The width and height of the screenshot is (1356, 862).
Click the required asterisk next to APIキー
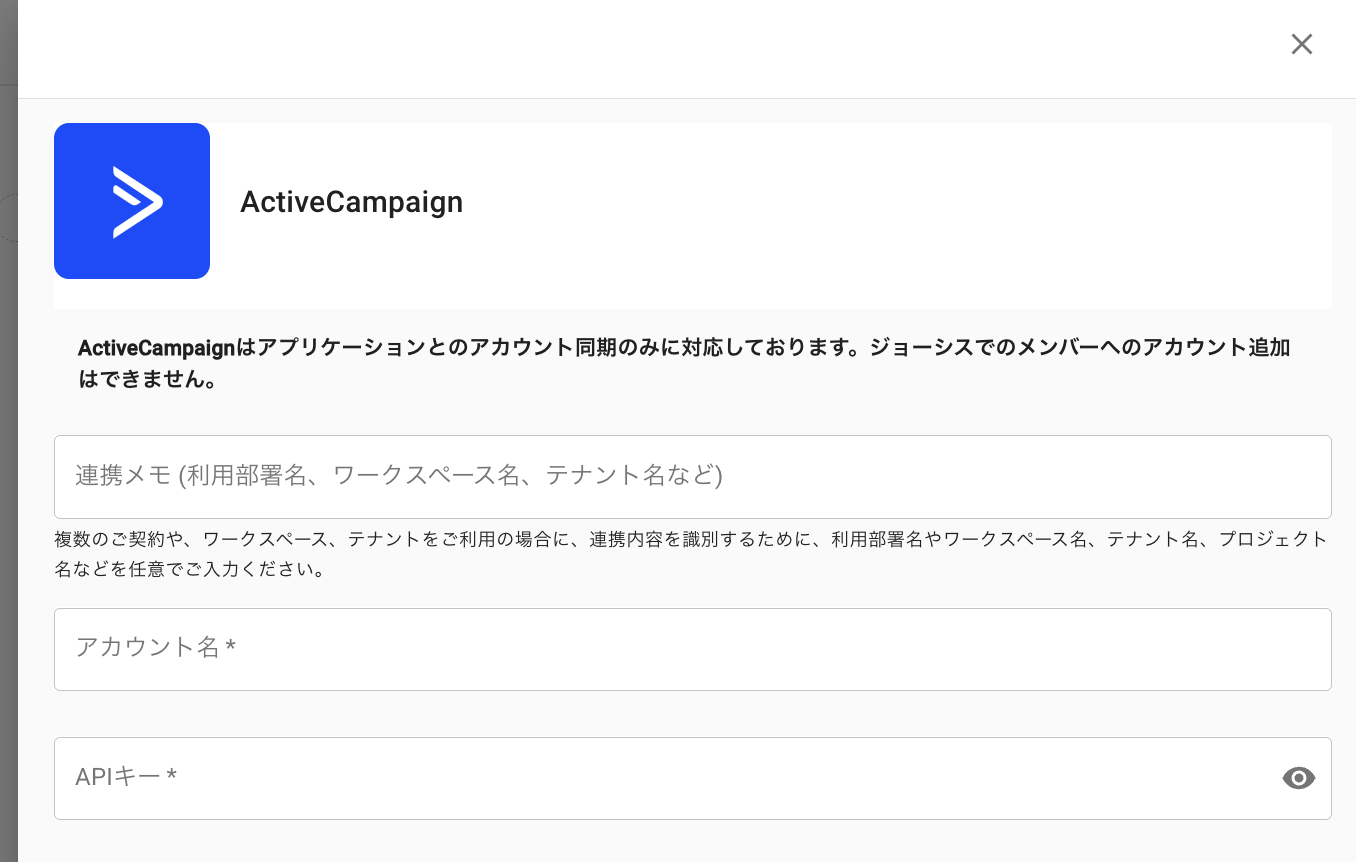(x=172, y=776)
